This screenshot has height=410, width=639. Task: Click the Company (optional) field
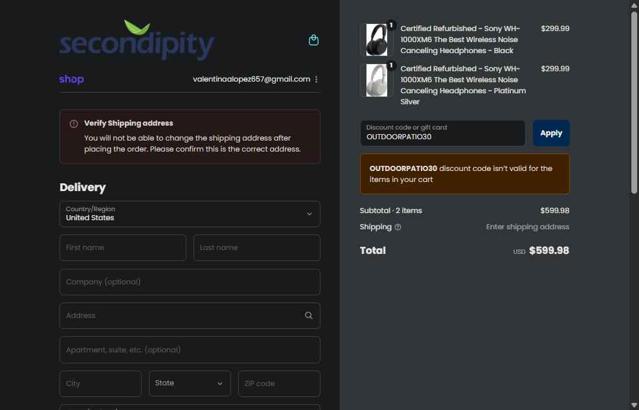click(190, 282)
